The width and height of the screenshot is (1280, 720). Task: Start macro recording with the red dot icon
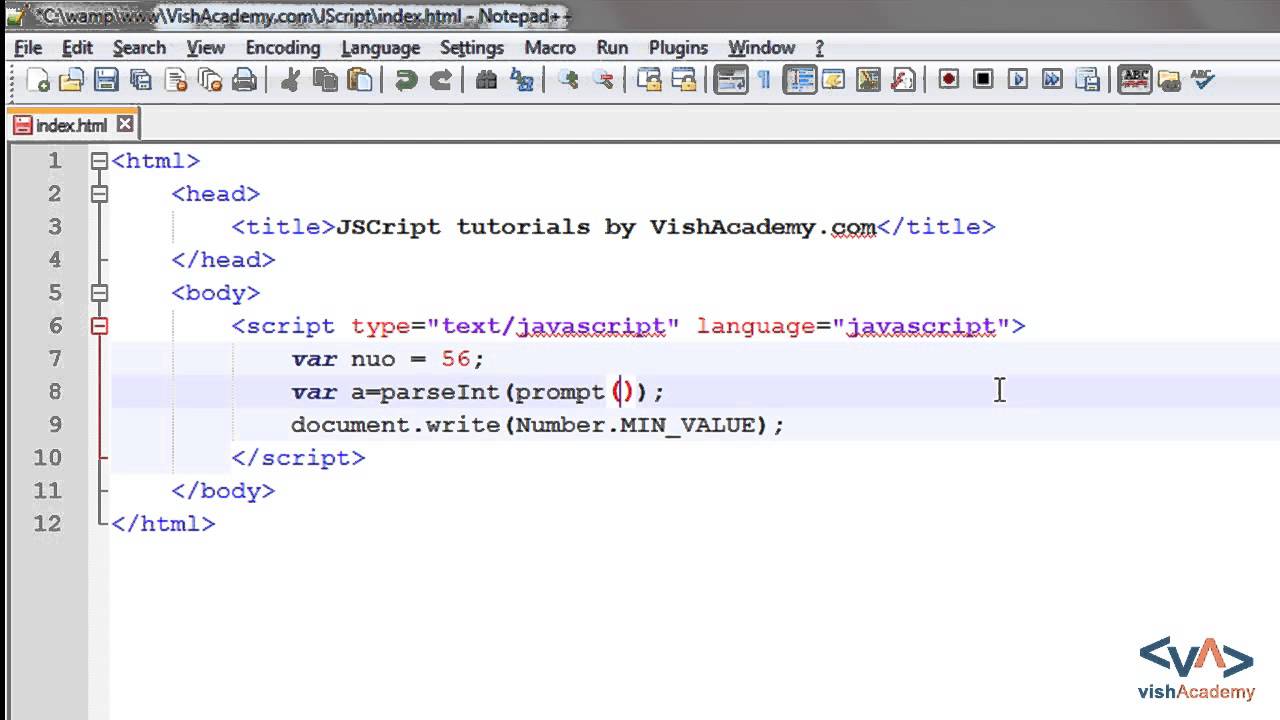(x=948, y=80)
